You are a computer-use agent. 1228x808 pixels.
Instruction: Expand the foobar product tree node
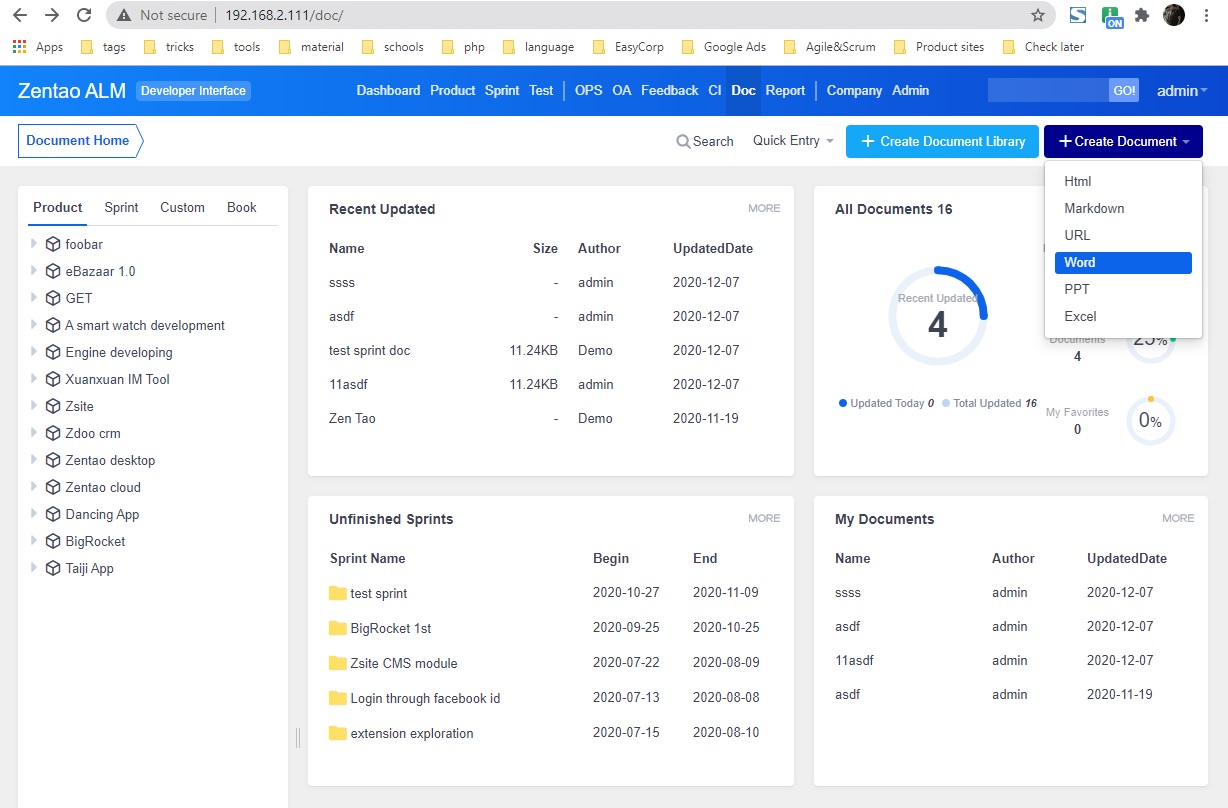(x=34, y=243)
